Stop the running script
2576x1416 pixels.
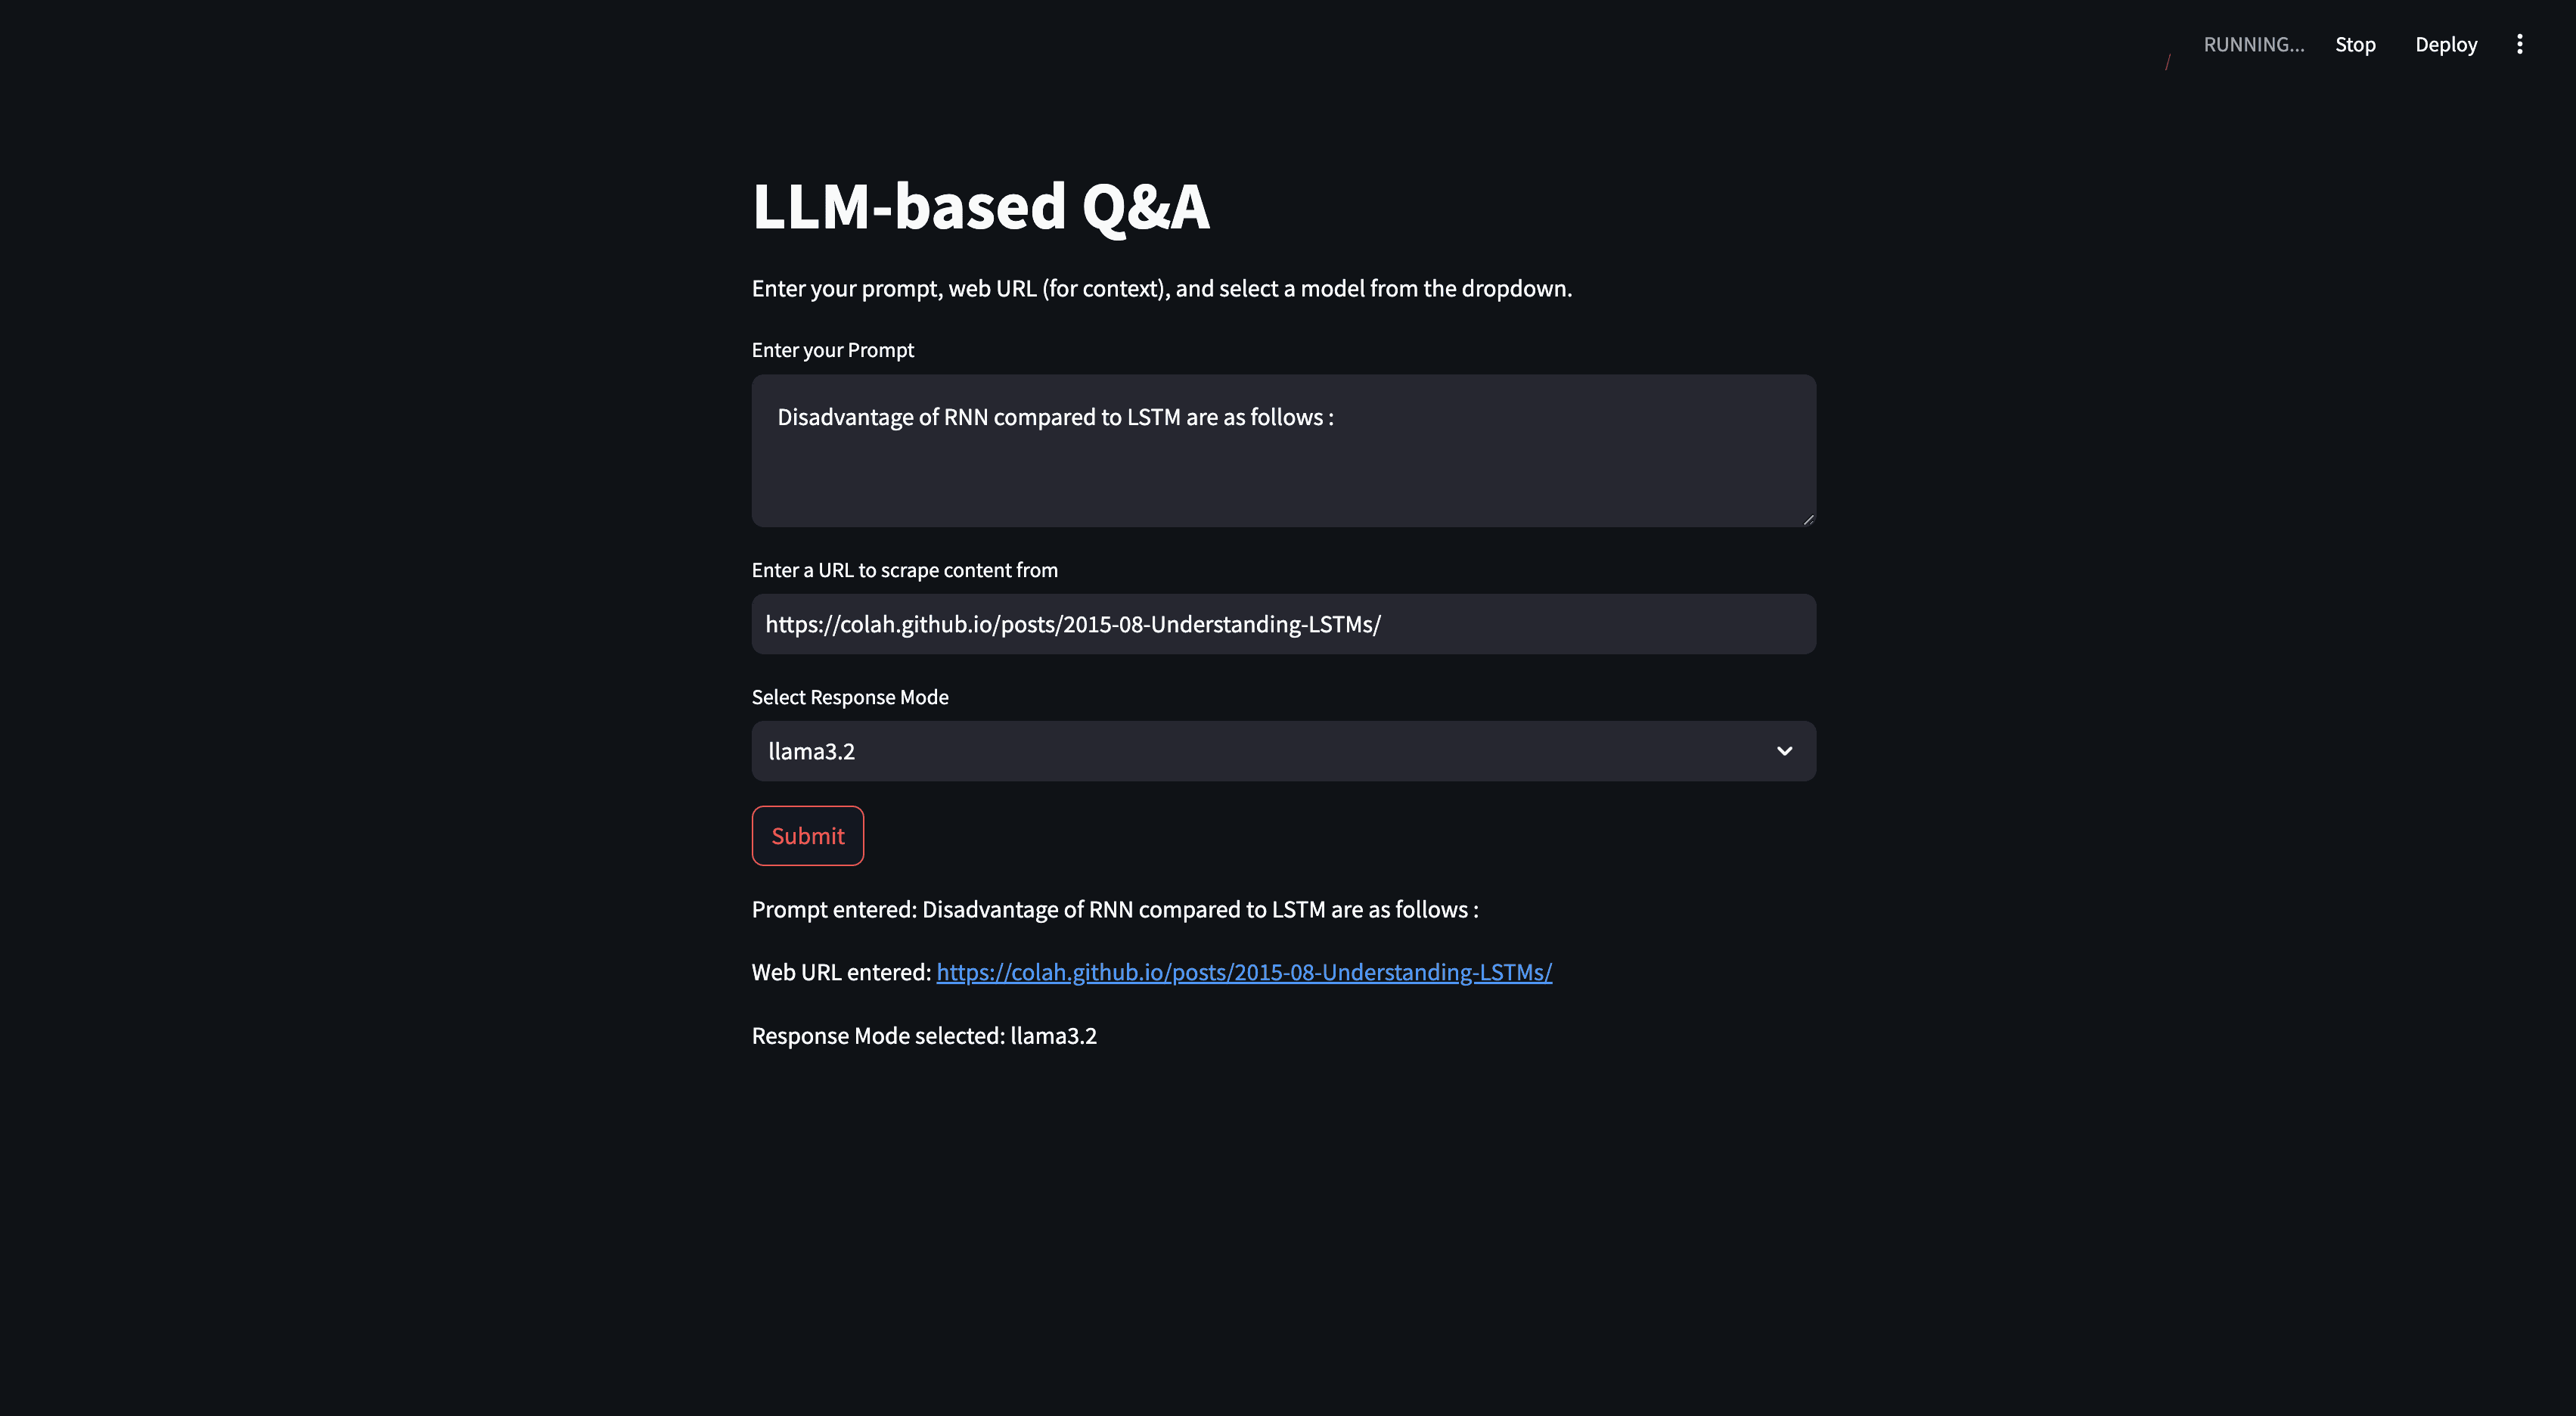2355,44
